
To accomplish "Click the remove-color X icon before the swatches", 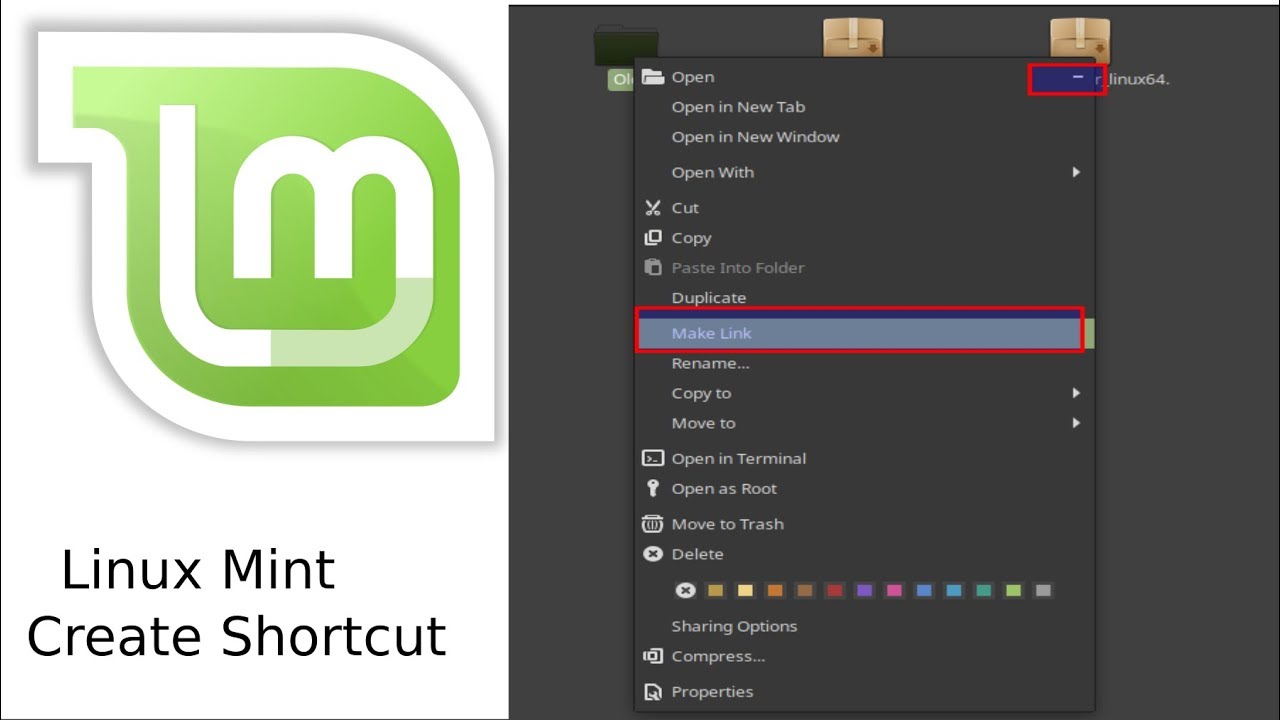I will tap(685, 591).
